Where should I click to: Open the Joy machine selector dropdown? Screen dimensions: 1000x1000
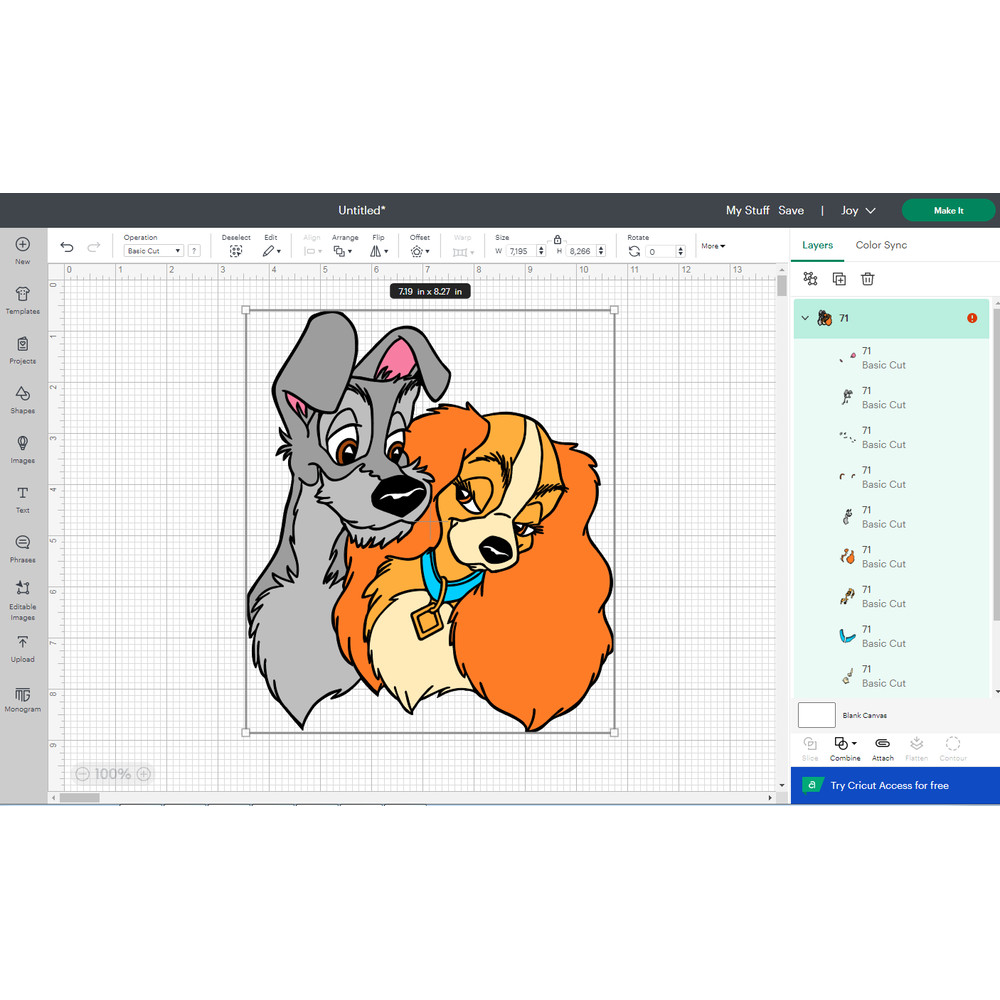click(x=858, y=210)
